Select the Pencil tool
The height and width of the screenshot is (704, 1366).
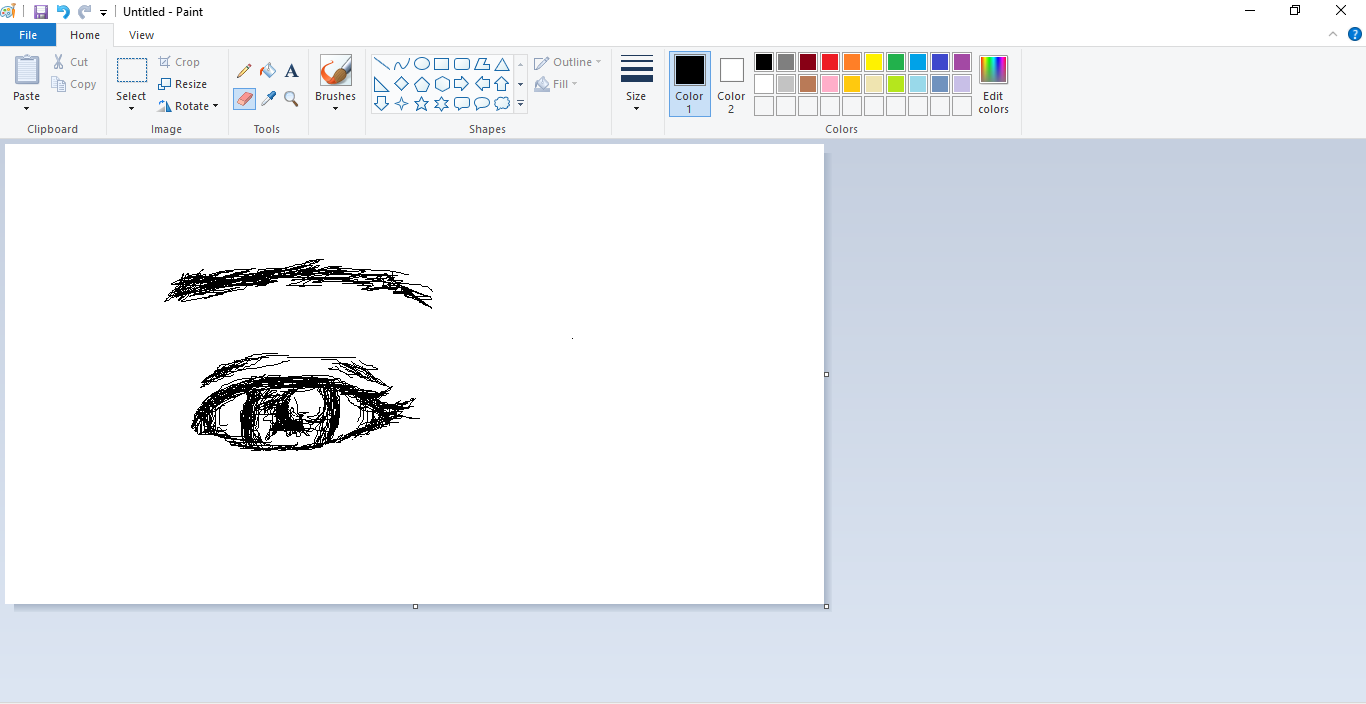(244, 71)
